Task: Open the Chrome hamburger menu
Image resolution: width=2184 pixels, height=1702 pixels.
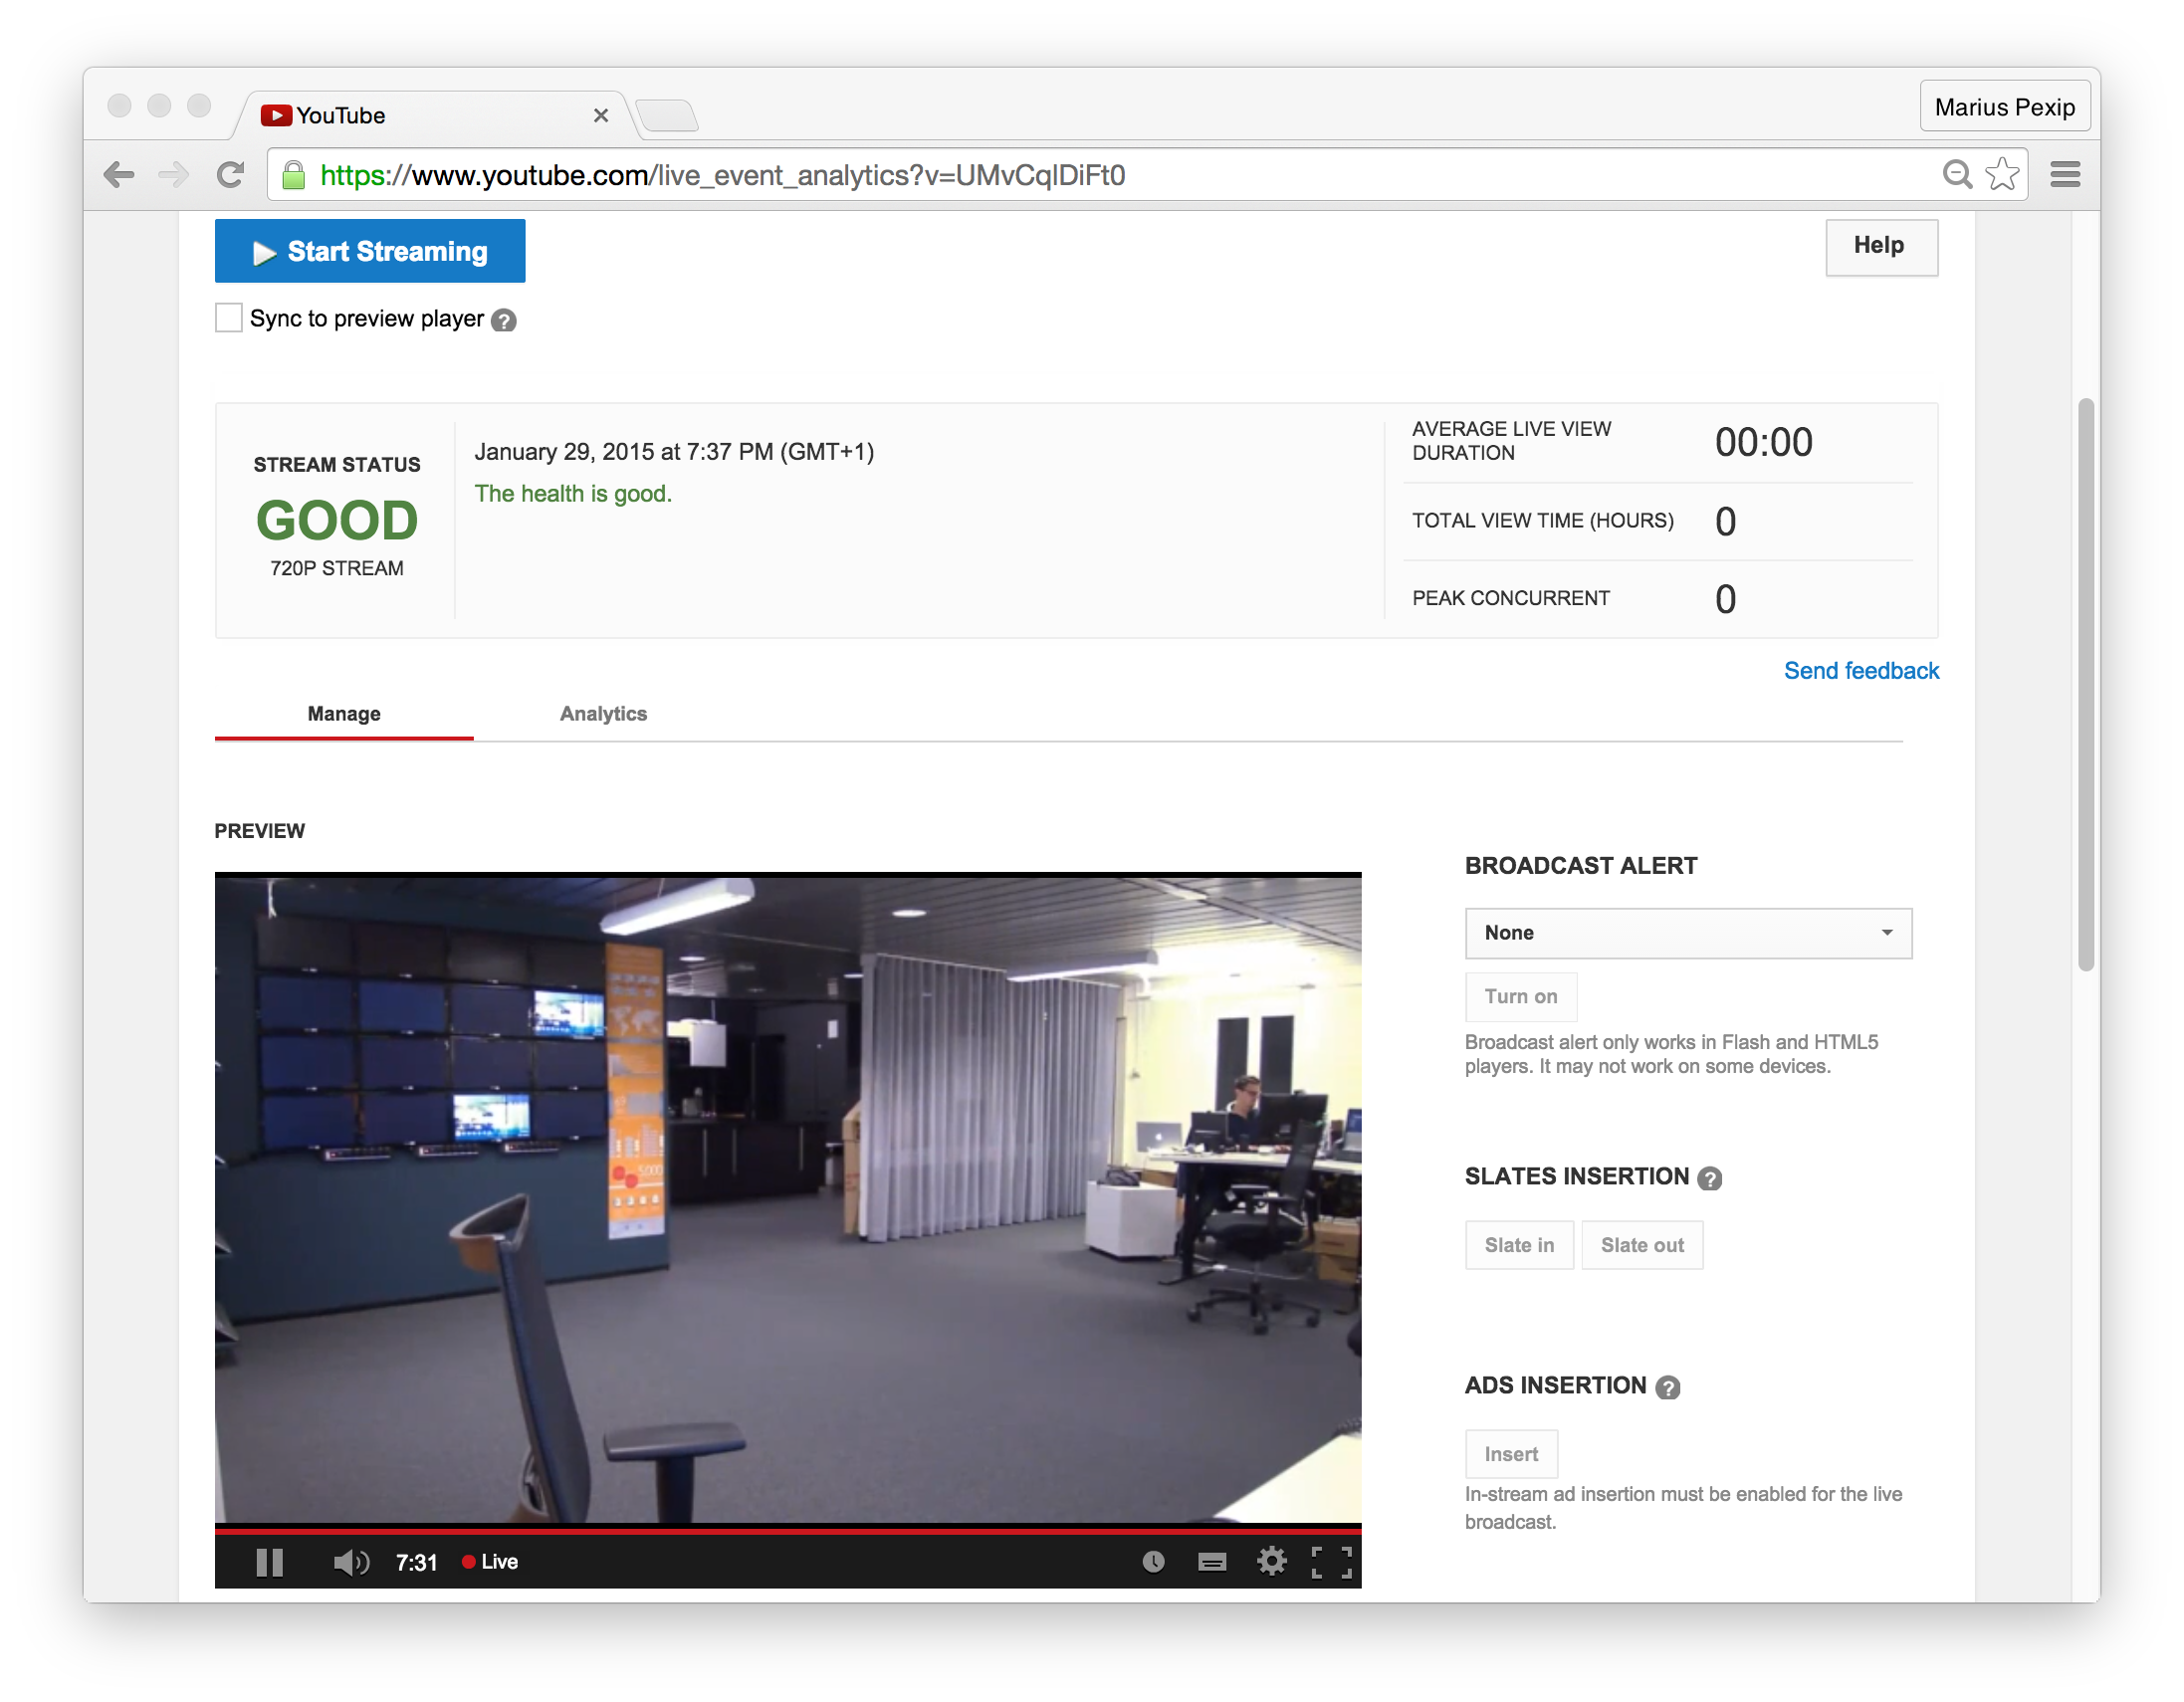Action: click(x=2065, y=175)
